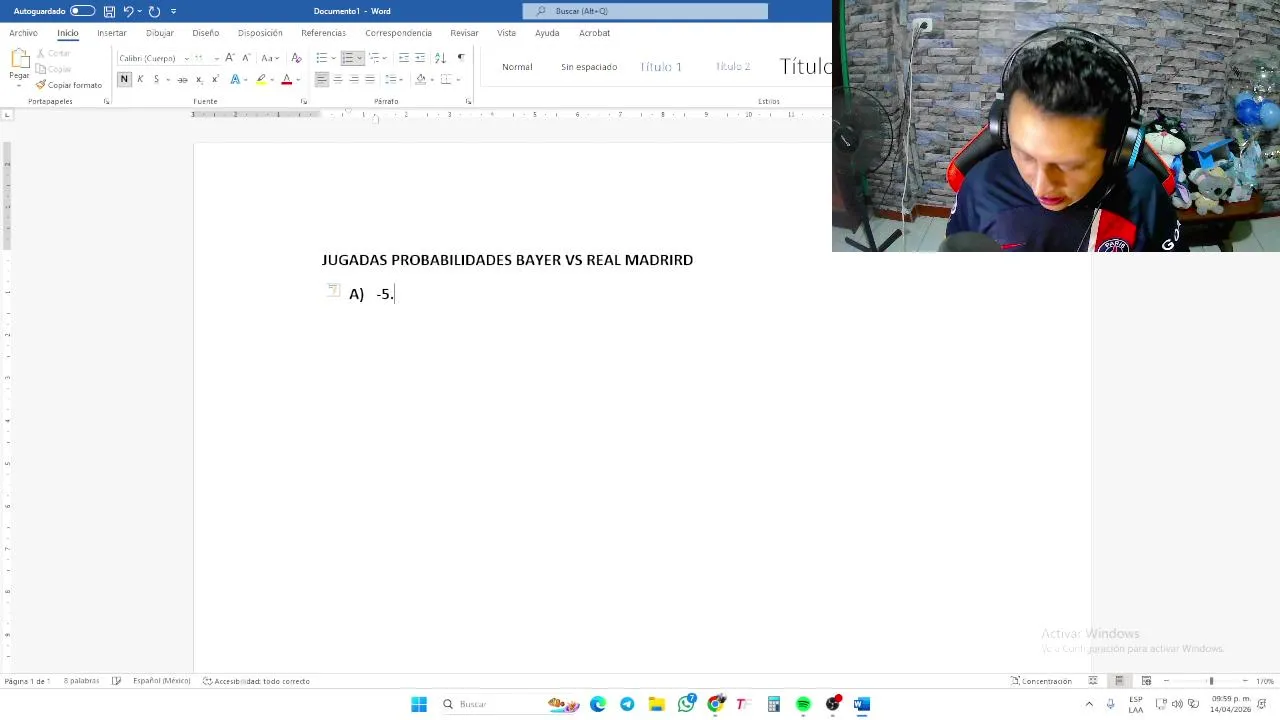Switch to the Insertar tab

pyautogui.click(x=112, y=33)
